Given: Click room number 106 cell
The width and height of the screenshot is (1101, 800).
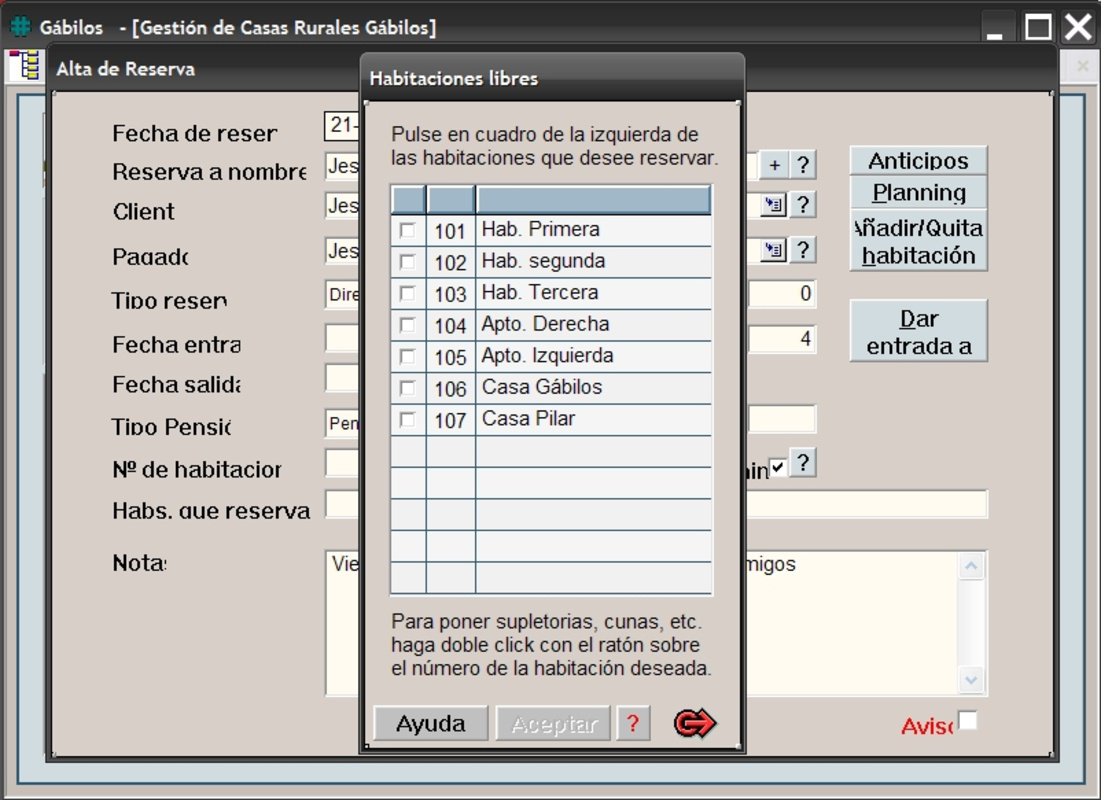Looking at the screenshot, I should tap(450, 388).
